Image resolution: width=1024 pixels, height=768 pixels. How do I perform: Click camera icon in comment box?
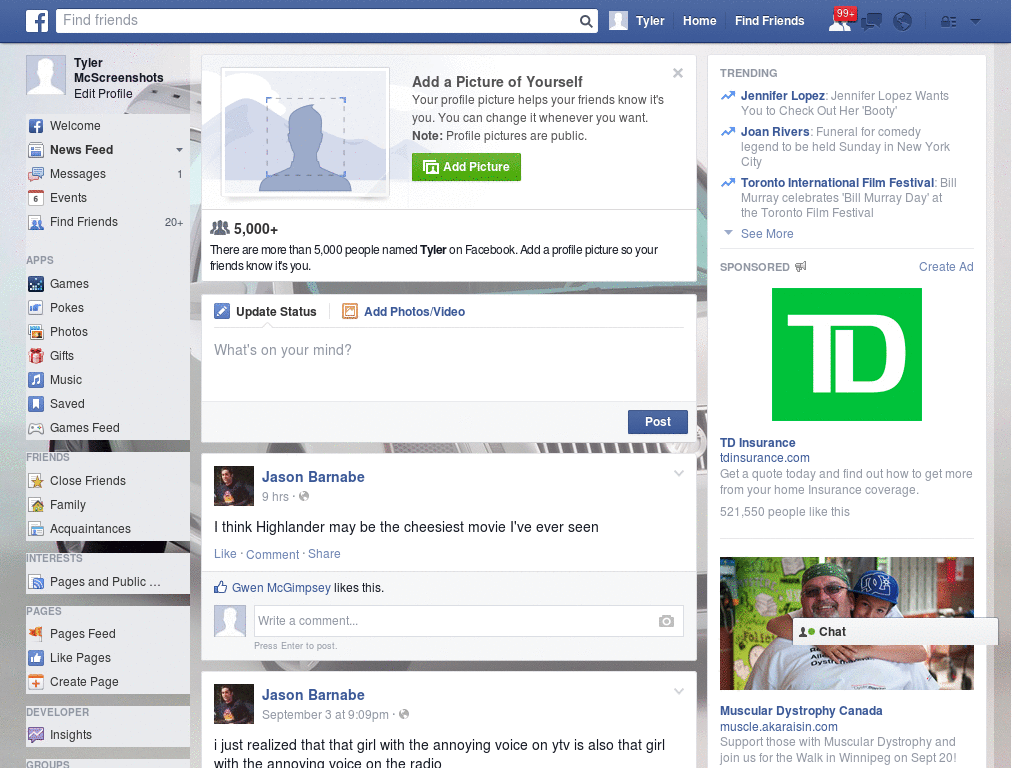click(x=665, y=621)
